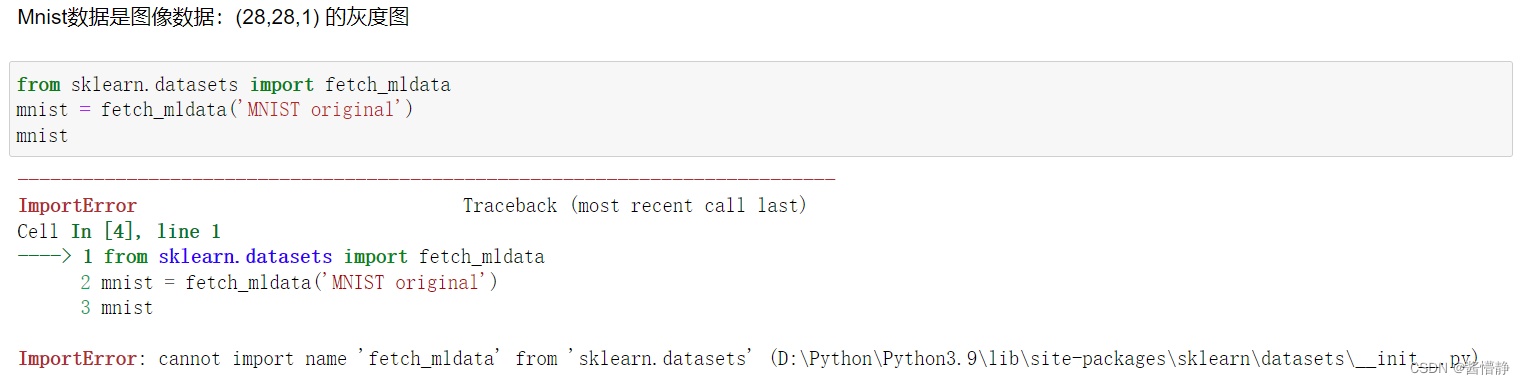This screenshot has height=384, width=1525.
Task: Click 'cannot import name' error message text
Action: pos(252,358)
